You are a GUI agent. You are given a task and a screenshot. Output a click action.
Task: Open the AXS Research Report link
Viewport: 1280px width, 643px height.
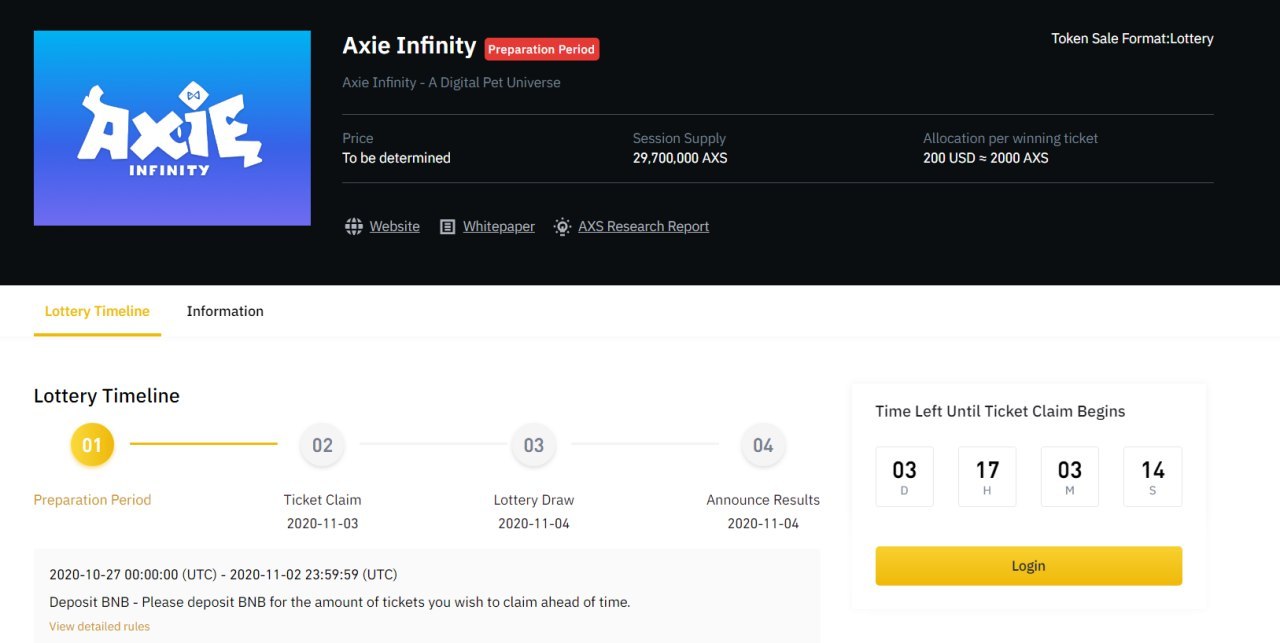[643, 226]
